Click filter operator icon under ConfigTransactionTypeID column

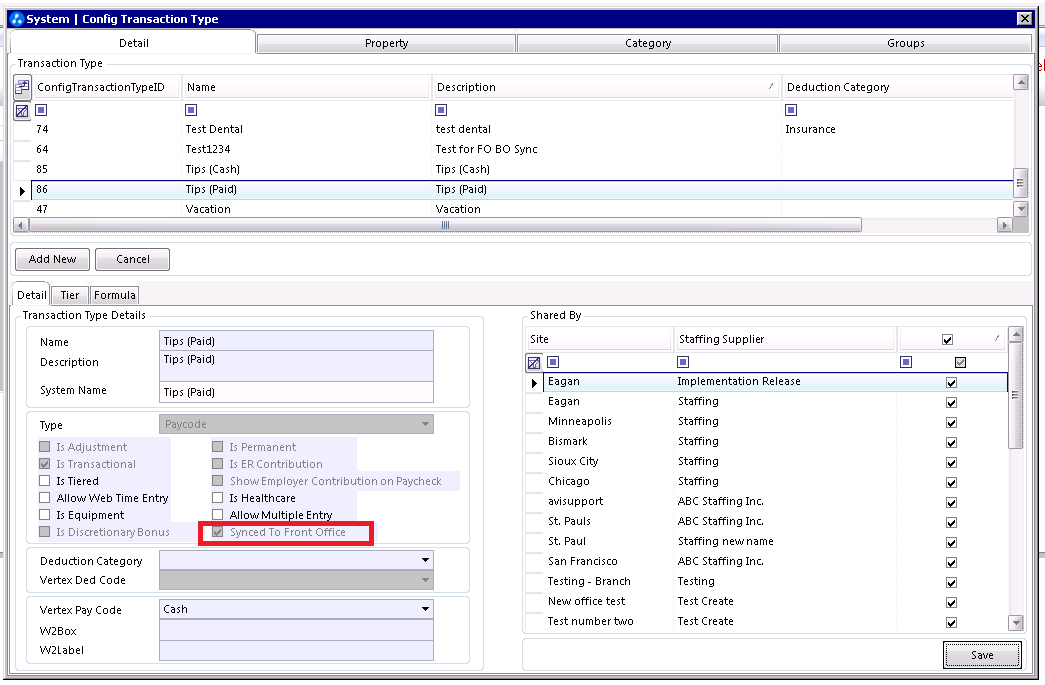pyautogui.click(x=41, y=110)
